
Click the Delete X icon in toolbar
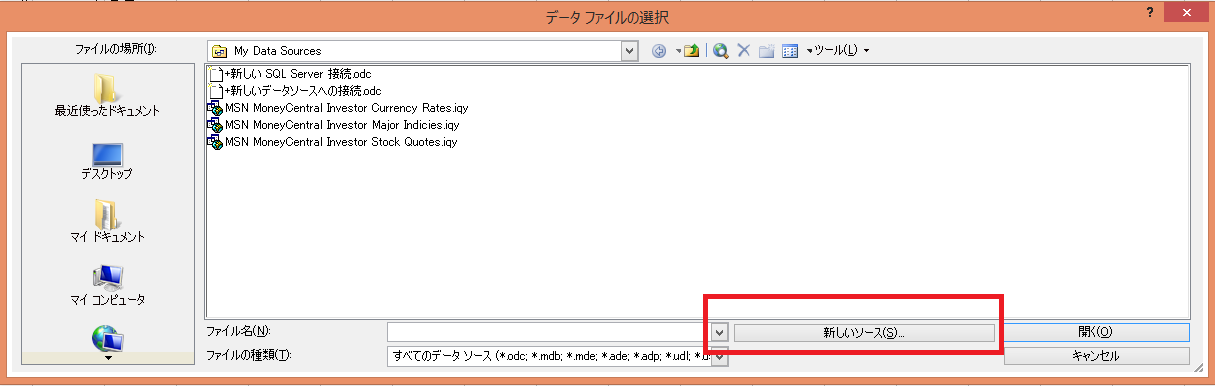pos(744,50)
